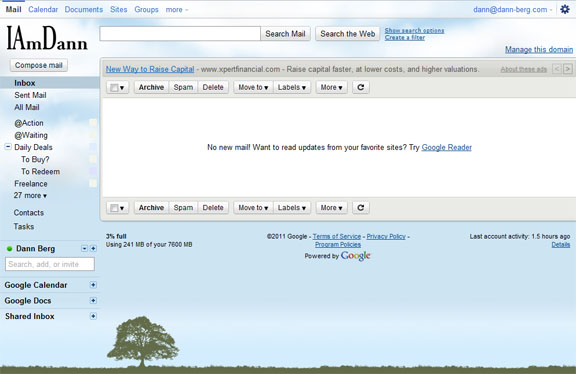Open the @Waiting label
576x374 pixels.
pos(31,135)
